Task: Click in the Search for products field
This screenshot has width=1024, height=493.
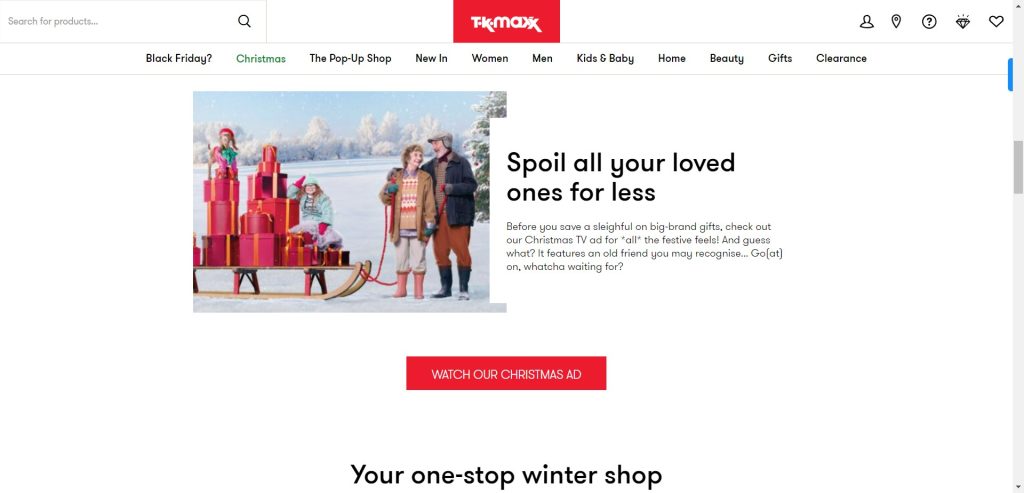Action: [121, 22]
